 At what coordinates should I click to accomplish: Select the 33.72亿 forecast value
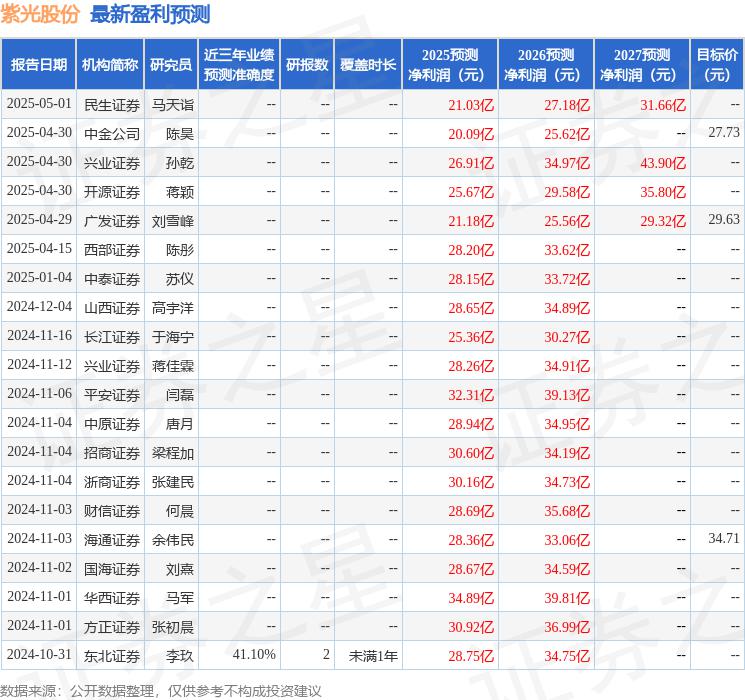click(x=567, y=278)
